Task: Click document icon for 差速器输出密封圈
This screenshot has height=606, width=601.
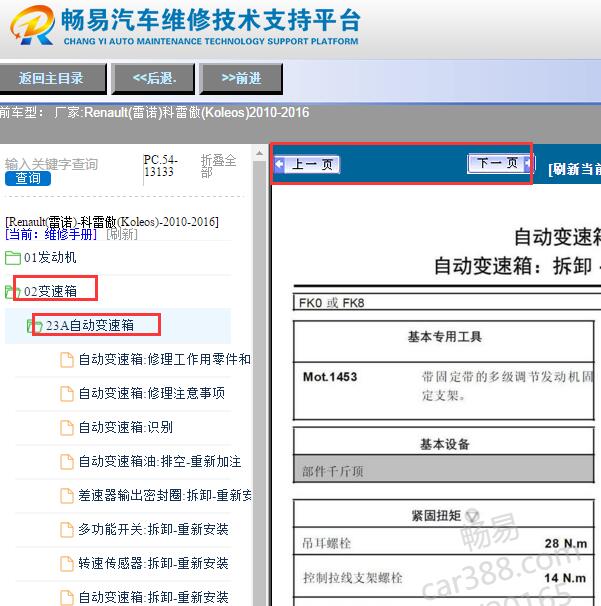Action: (x=67, y=495)
